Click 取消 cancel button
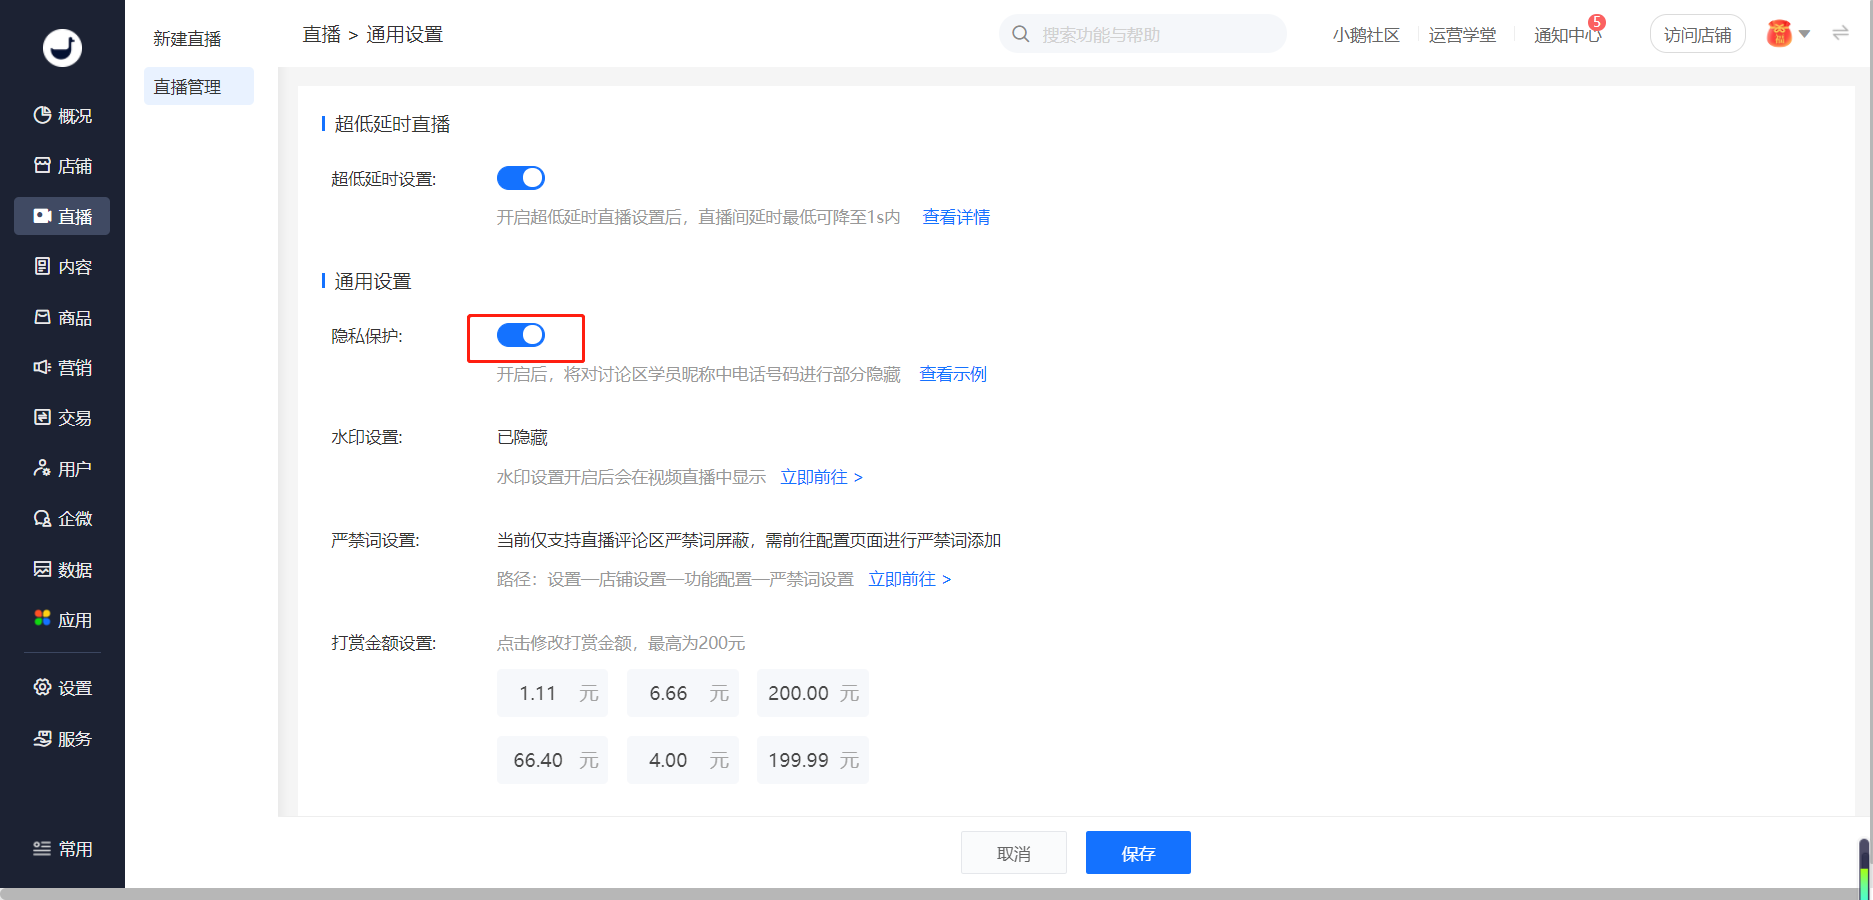Screen dimensions: 1873x900 coord(1014,853)
